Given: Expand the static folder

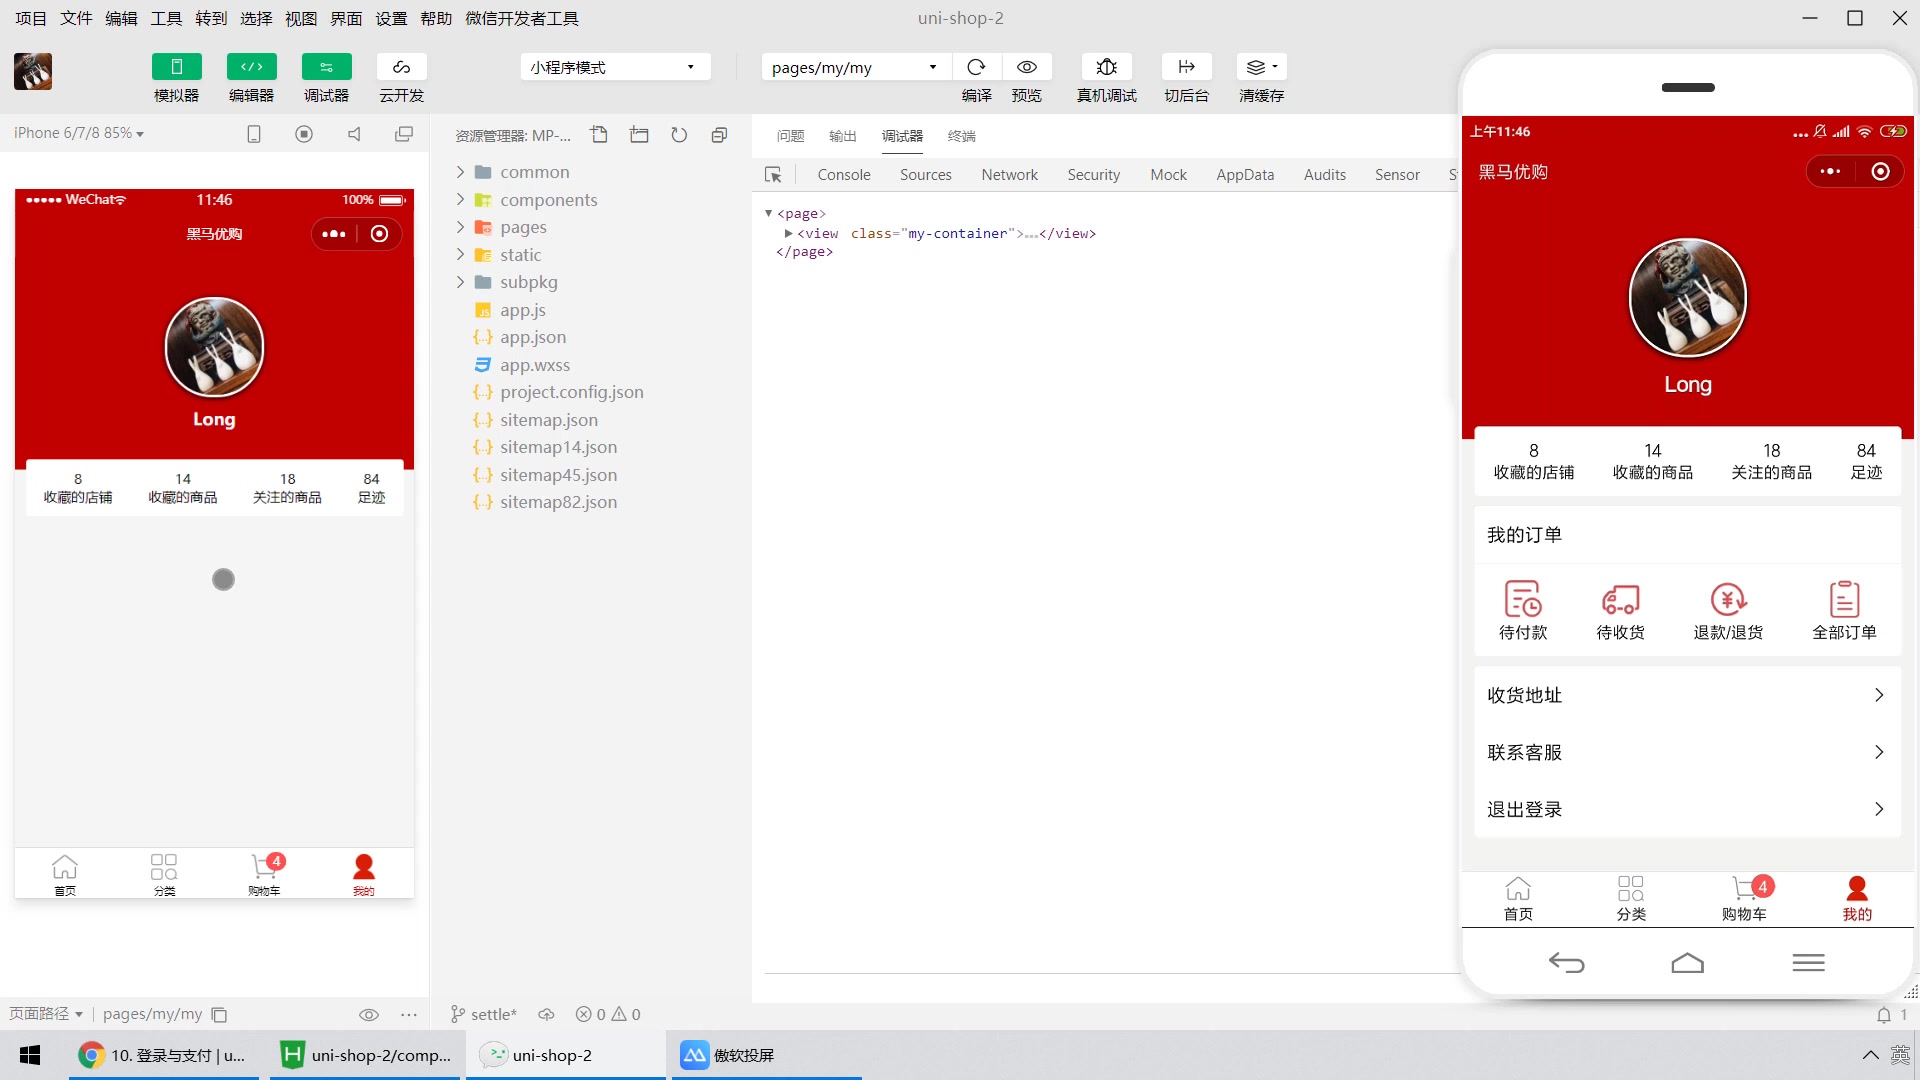Looking at the screenshot, I should coord(460,255).
